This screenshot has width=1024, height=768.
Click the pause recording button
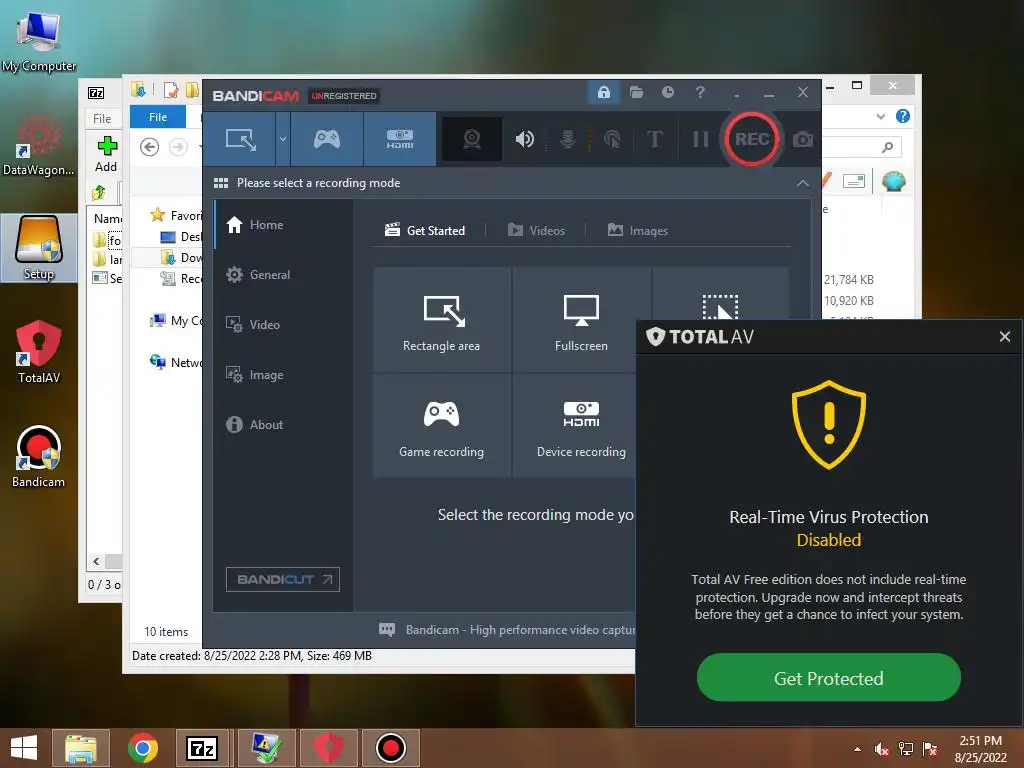[700, 139]
